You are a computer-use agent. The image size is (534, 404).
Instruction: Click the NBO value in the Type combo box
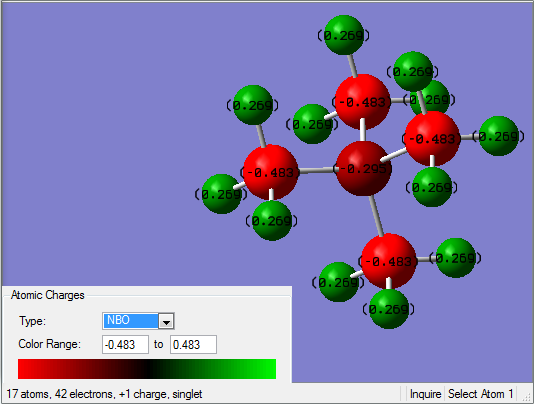[x=131, y=321]
